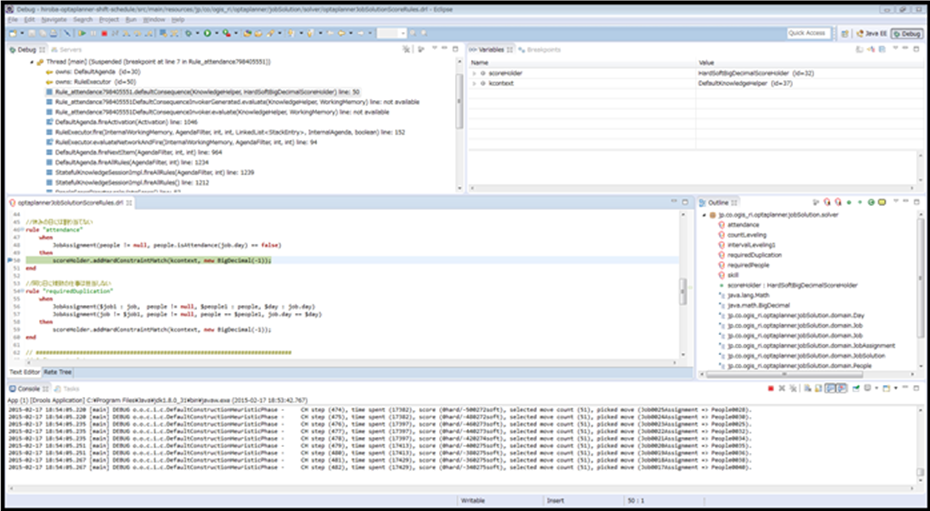Click the Quick Access field
Image resolution: width=930 pixels, height=511 pixels.
808,33
